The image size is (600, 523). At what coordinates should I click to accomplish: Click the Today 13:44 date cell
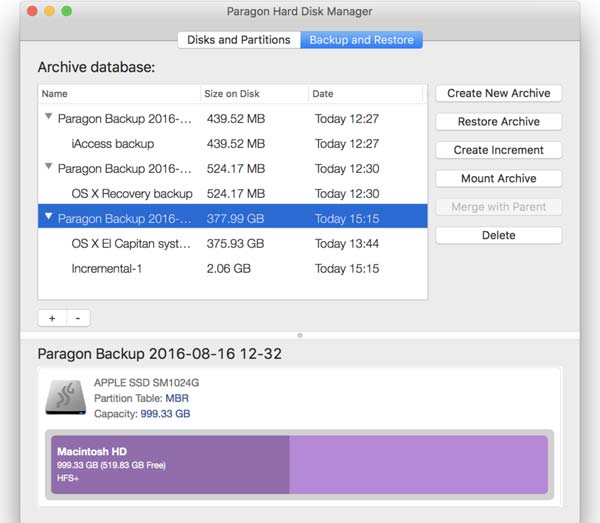pyautogui.click(x=347, y=244)
